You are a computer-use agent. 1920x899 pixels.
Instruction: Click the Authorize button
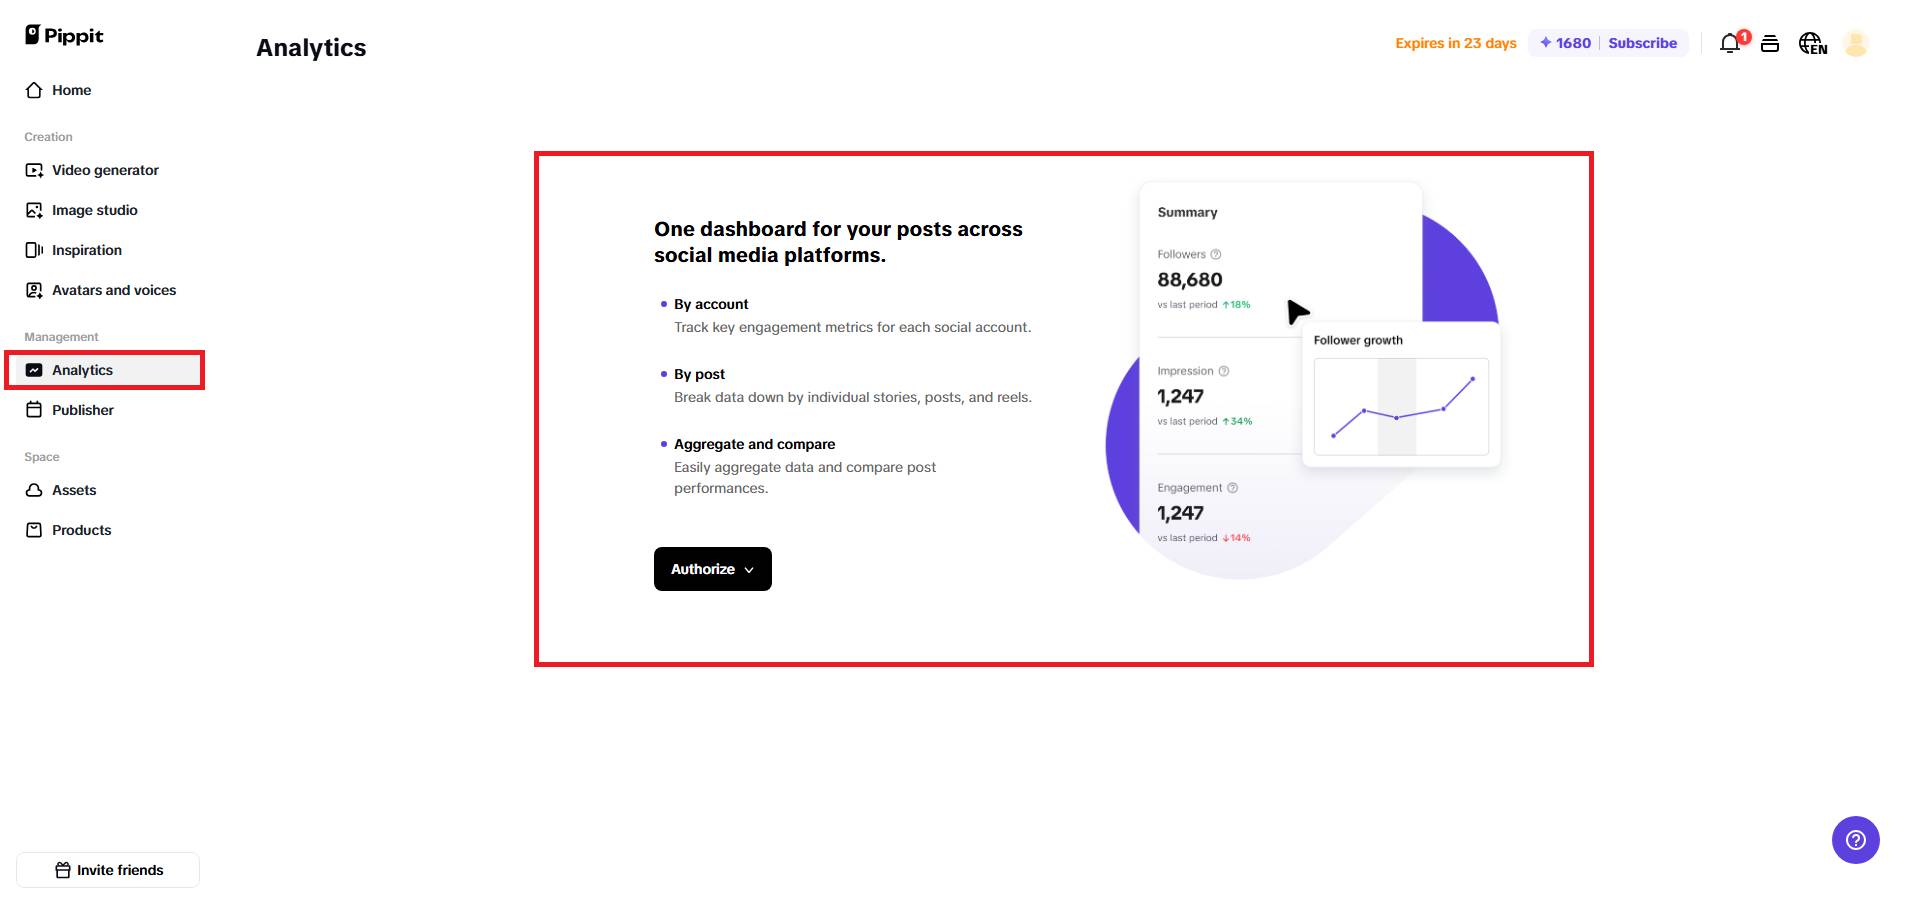point(702,569)
